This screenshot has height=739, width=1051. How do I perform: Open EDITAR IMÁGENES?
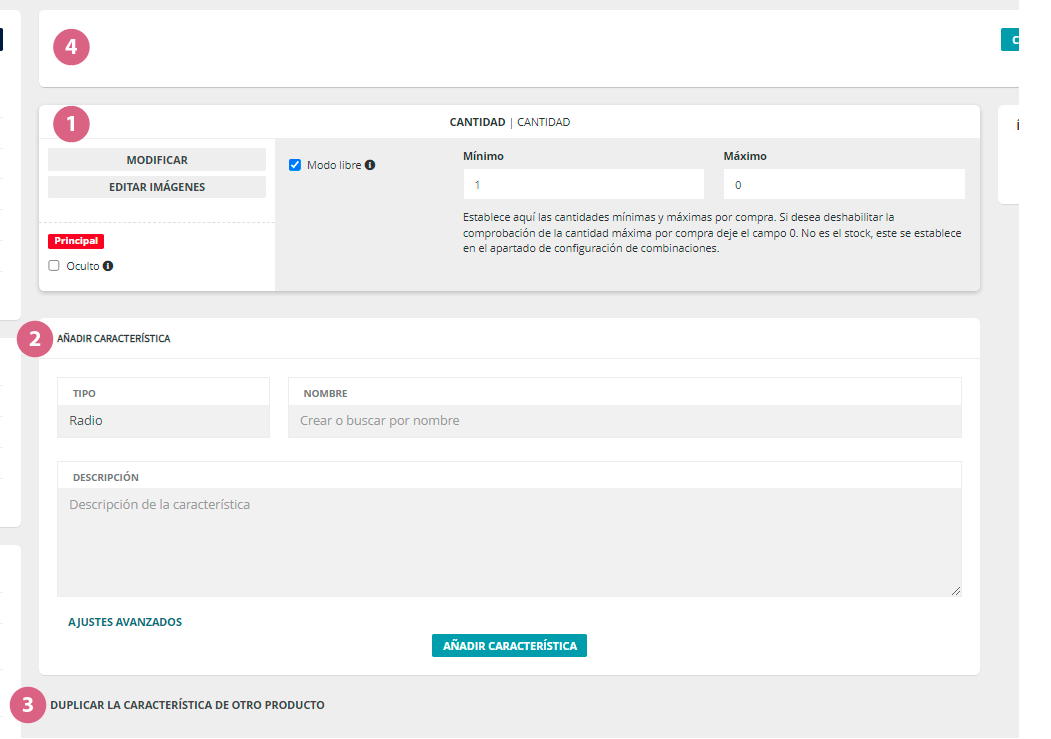(157, 187)
